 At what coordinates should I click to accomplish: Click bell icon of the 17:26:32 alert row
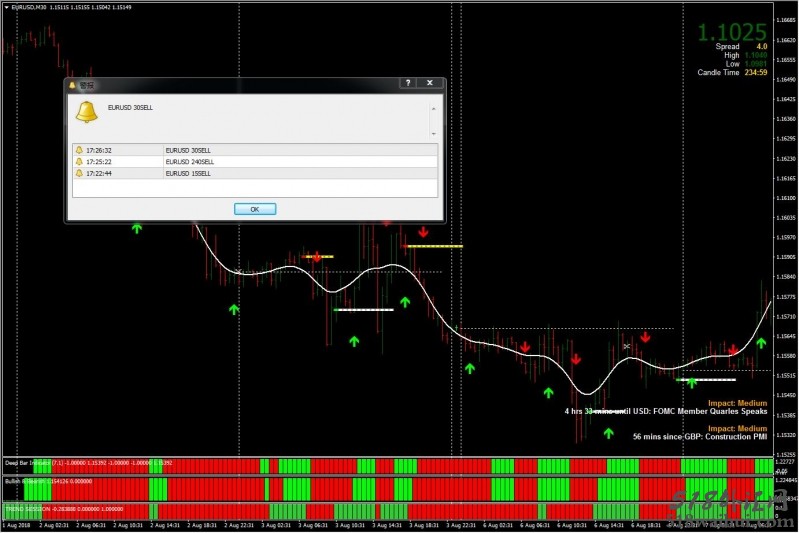click(x=79, y=150)
